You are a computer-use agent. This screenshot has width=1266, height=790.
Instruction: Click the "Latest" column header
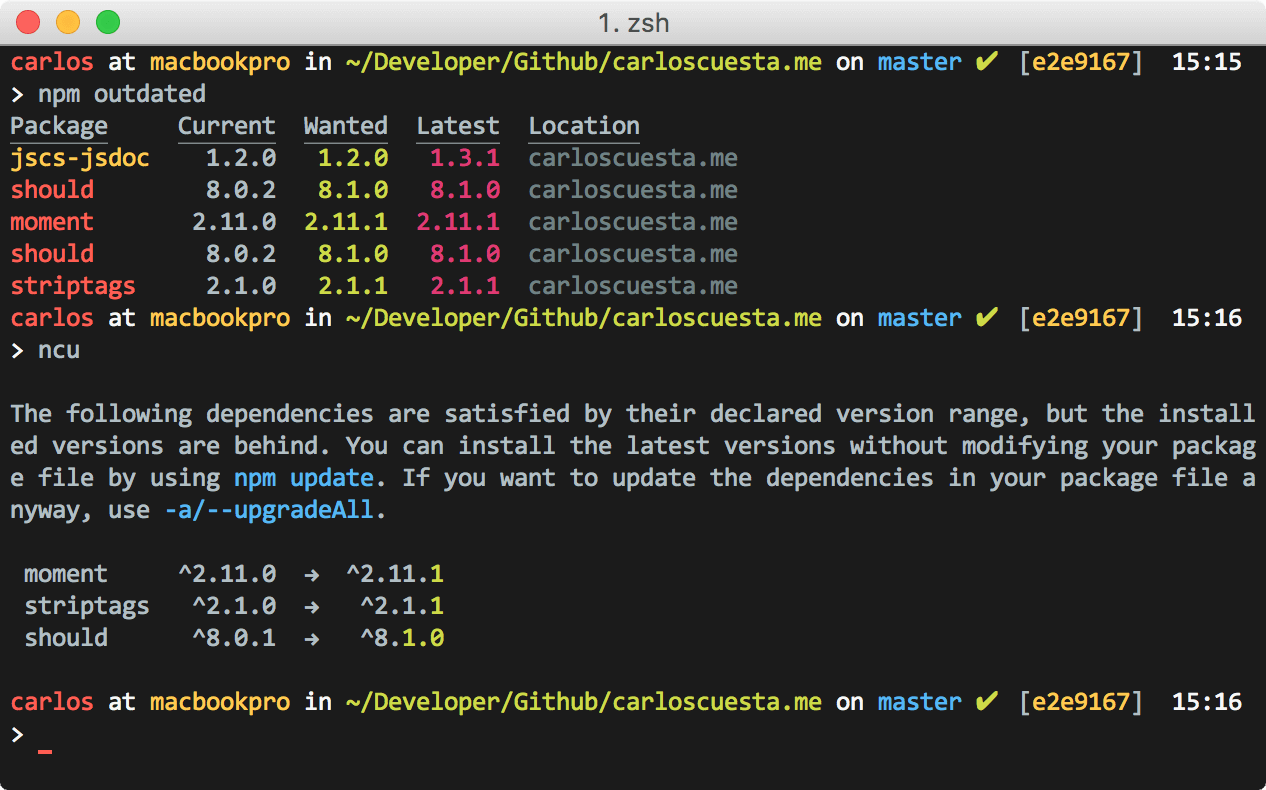click(x=458, y=127)
